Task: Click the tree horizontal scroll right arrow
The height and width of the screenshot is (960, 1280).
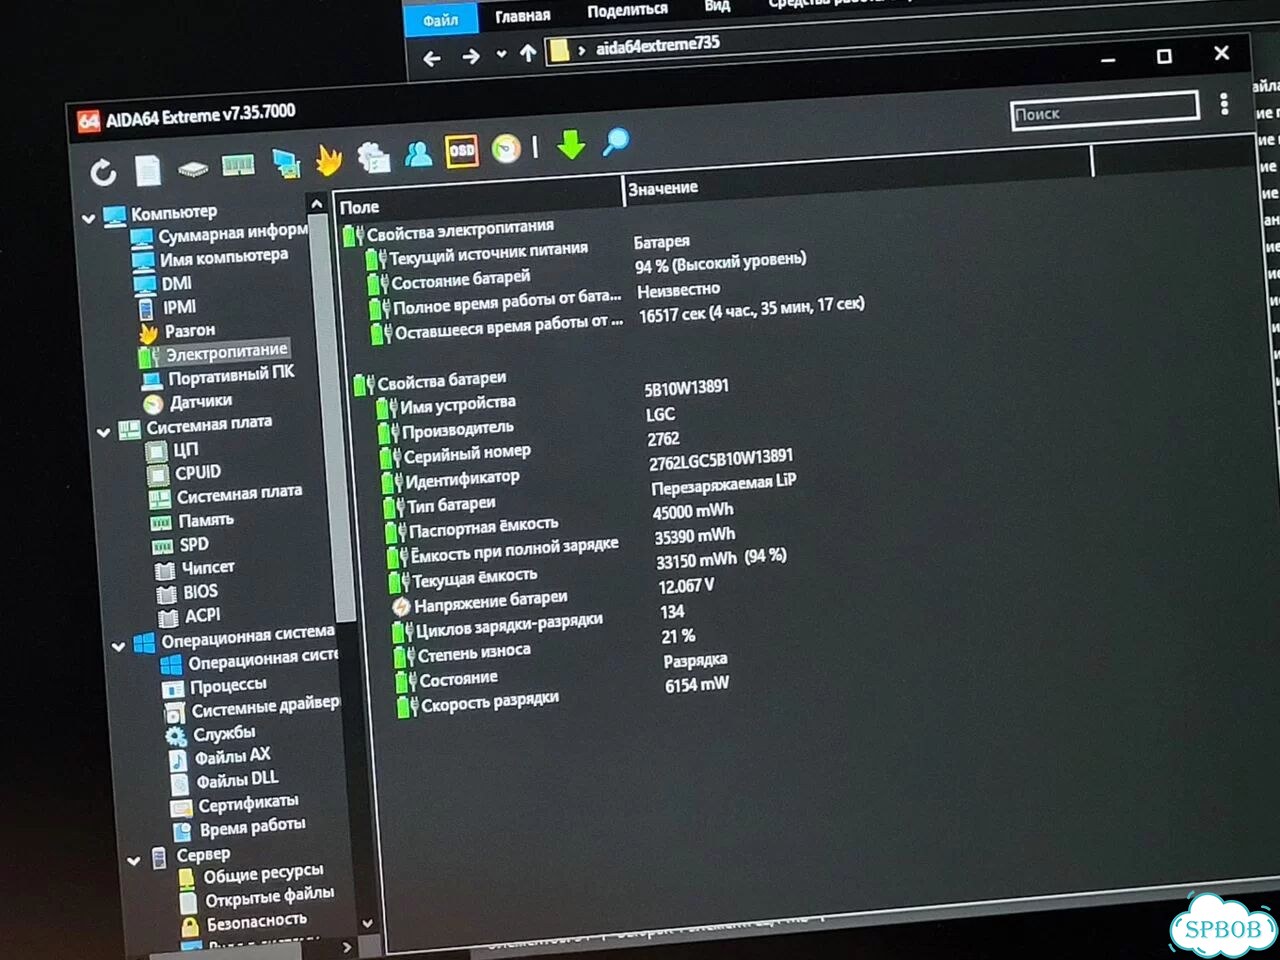Action: point(346,946)
